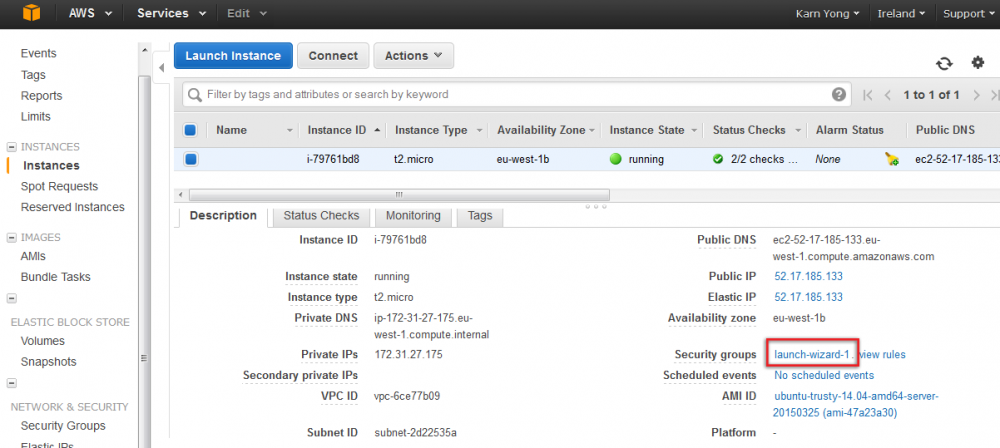This screenshot has height=448, width=1000.
Task: Toggle checkbox for instance i-79761bd8
Action: 190,160
